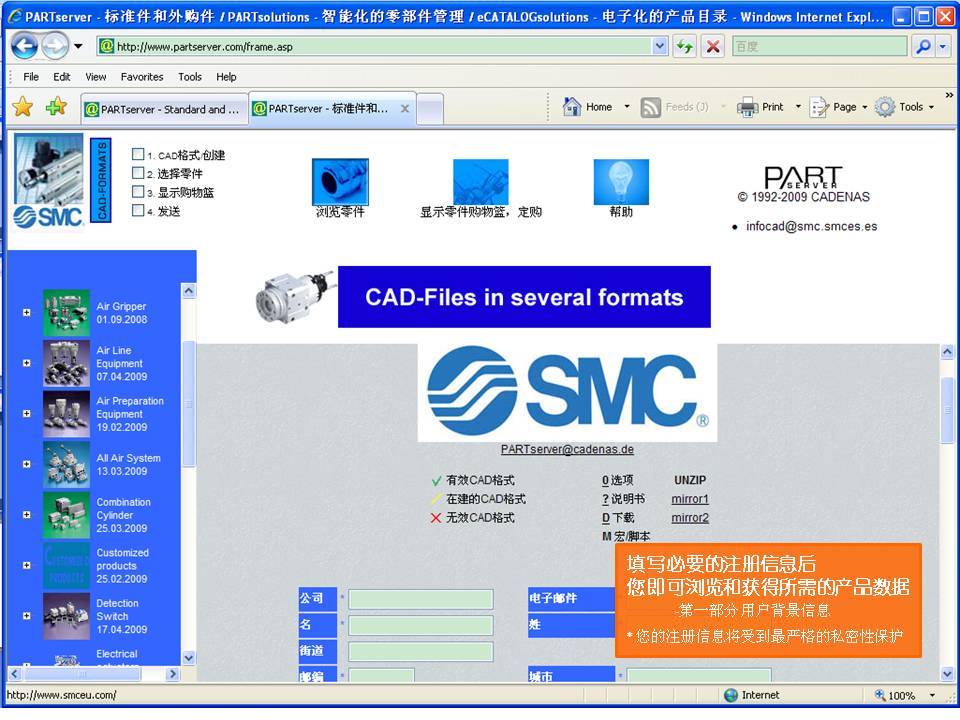Click the security zone globe icon
The height and width of the screenshot is (720, 960).
730,695
